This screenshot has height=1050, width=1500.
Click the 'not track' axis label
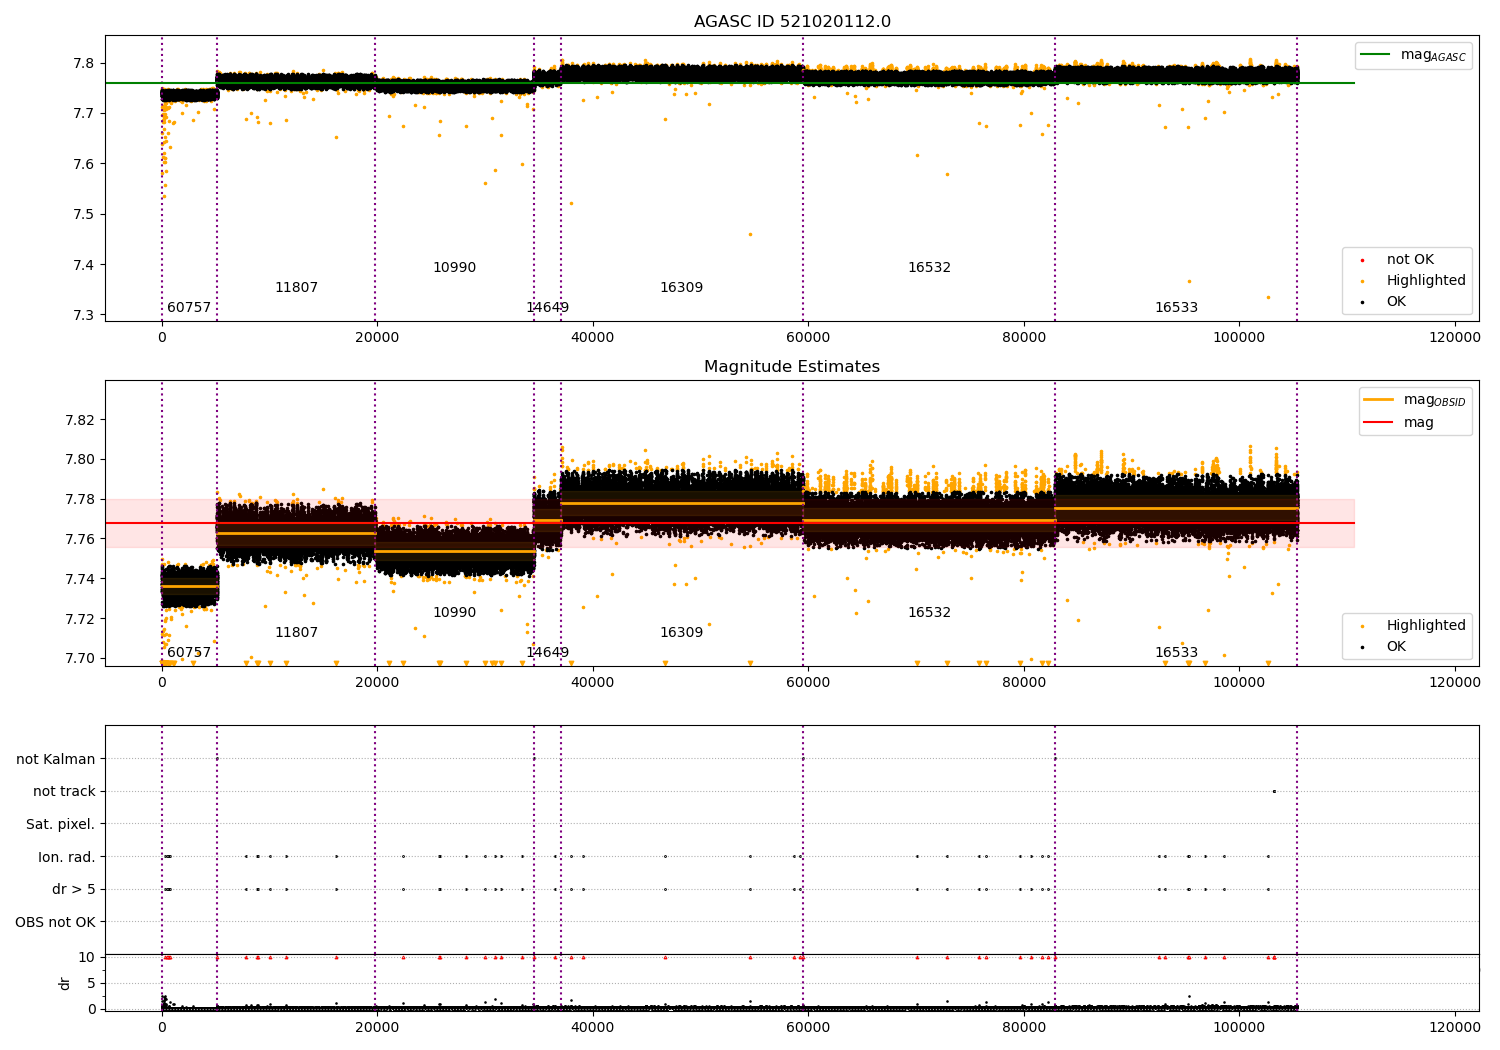(x=64, y=791)
